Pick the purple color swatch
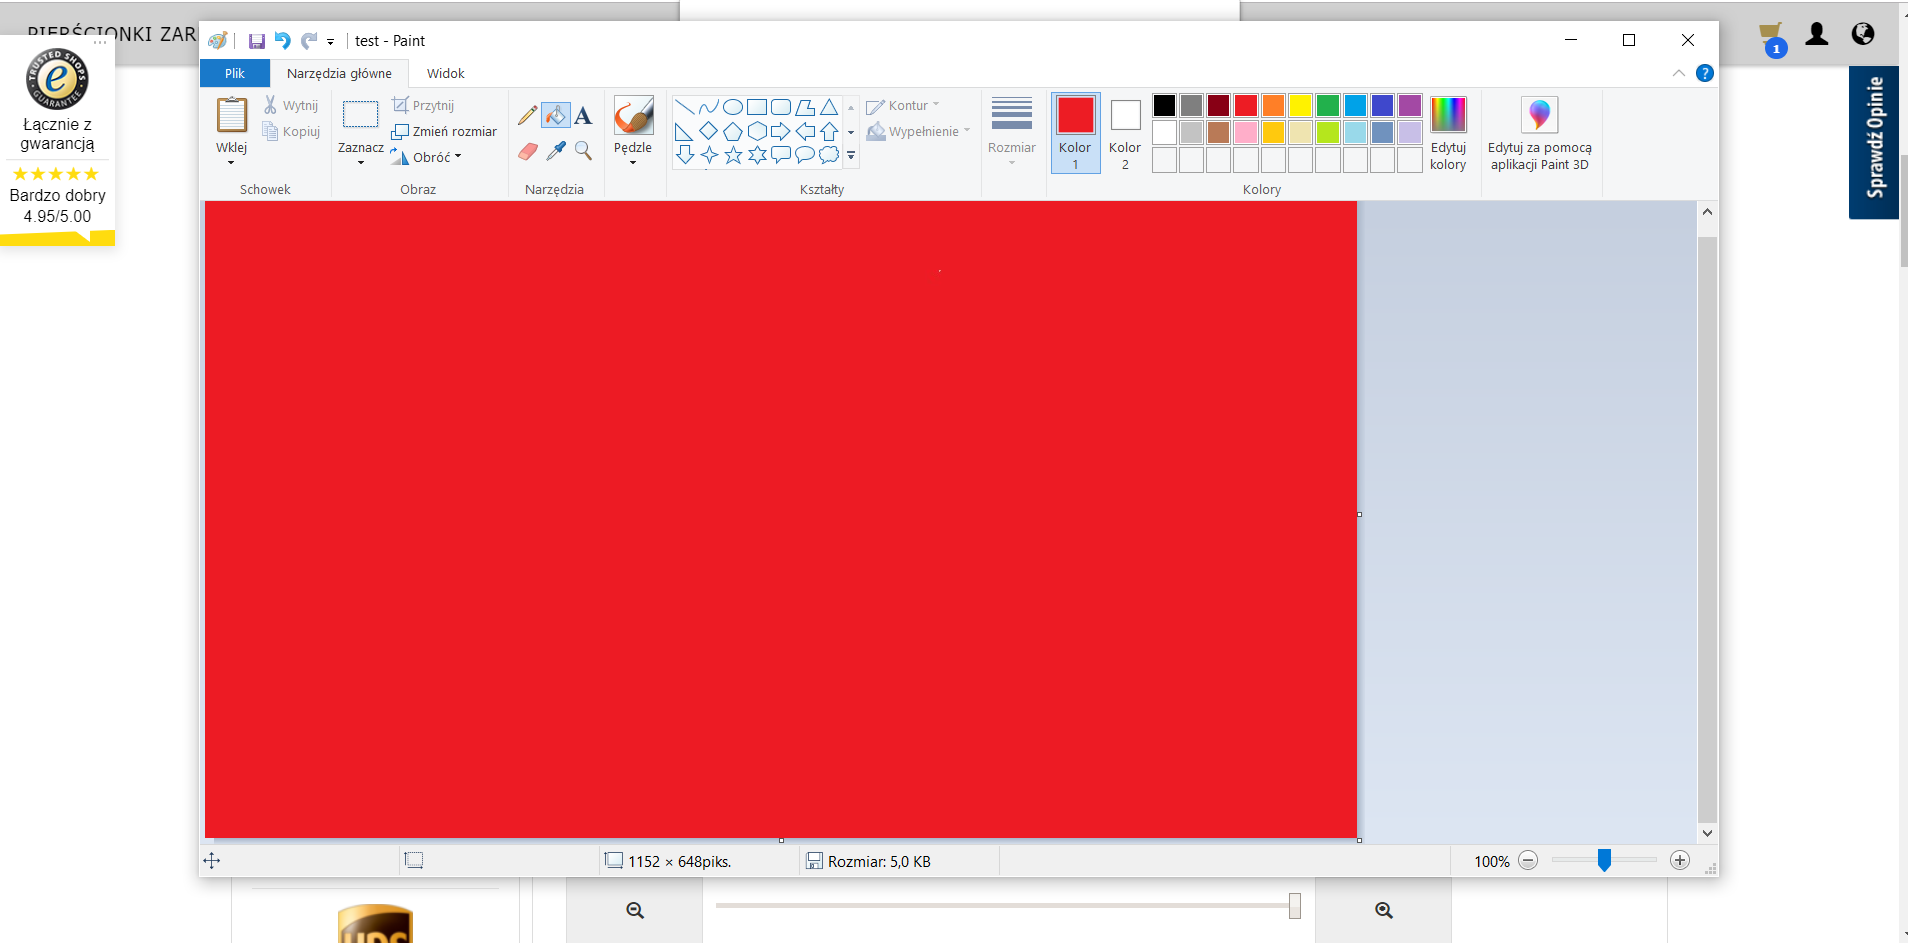The width and height of the screenshot is (1908, 943). coord(1410,106)
